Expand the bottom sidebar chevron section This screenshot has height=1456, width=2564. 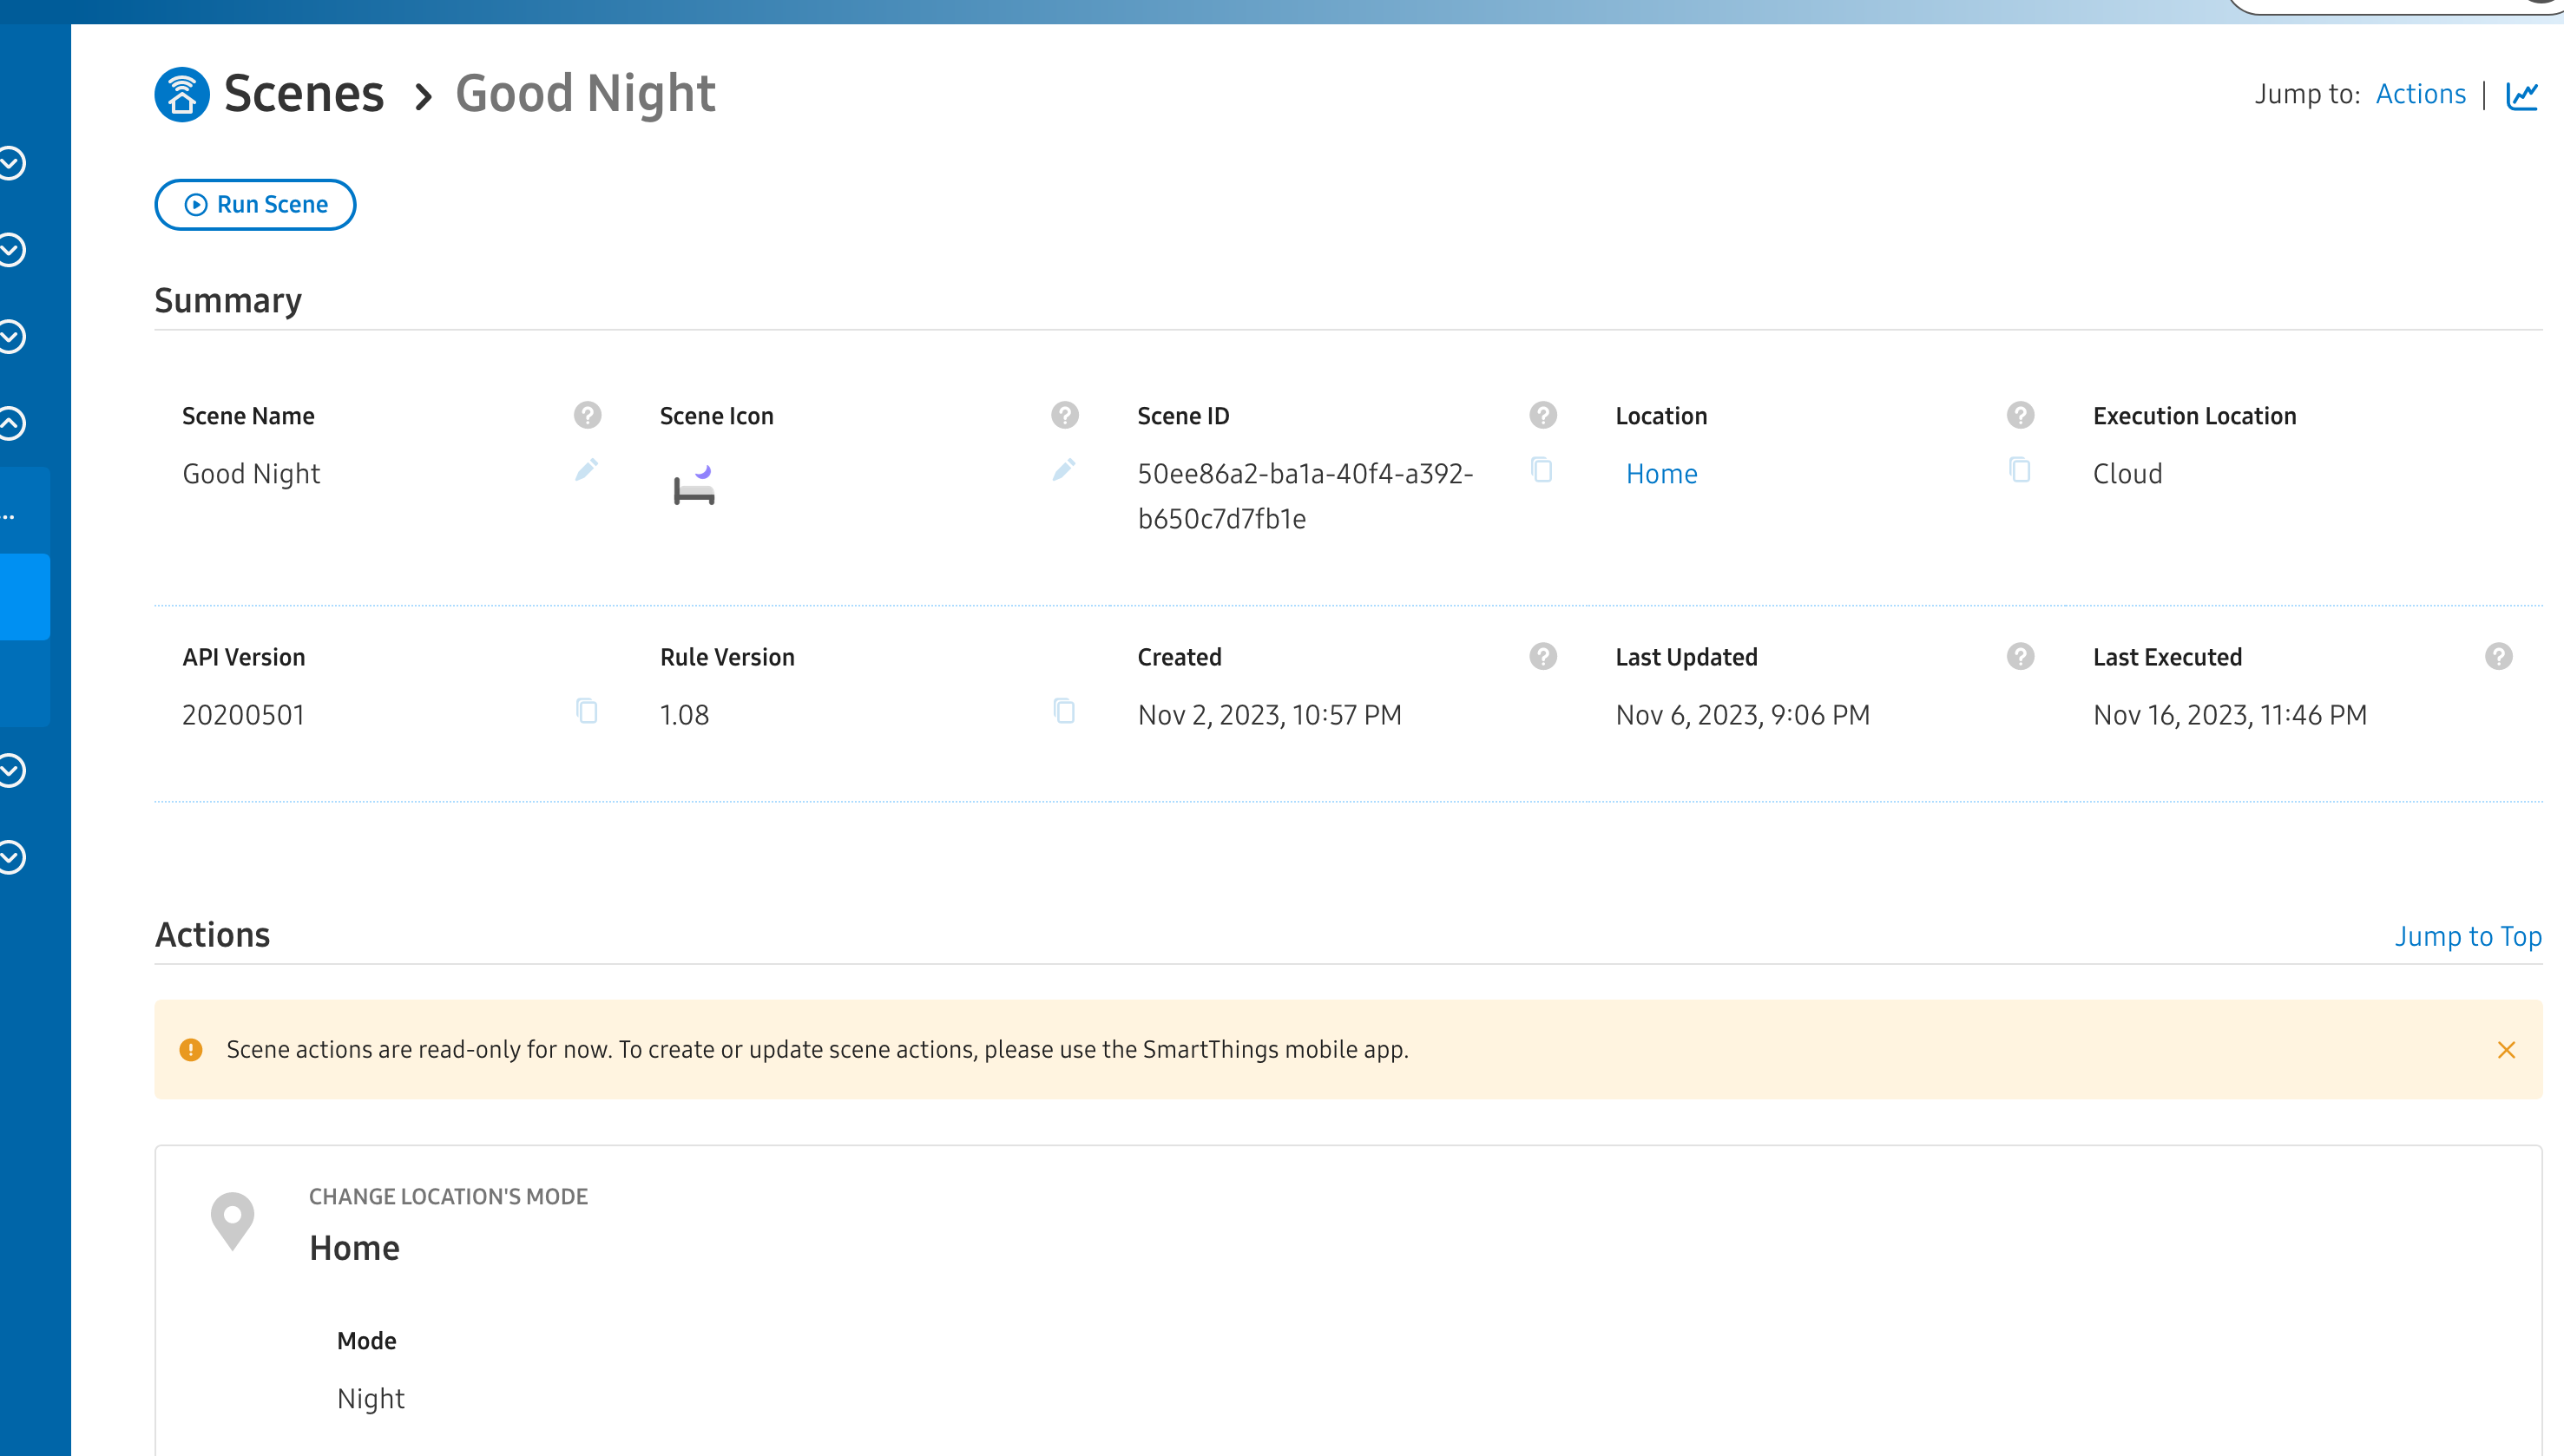(x=12, y=857)
